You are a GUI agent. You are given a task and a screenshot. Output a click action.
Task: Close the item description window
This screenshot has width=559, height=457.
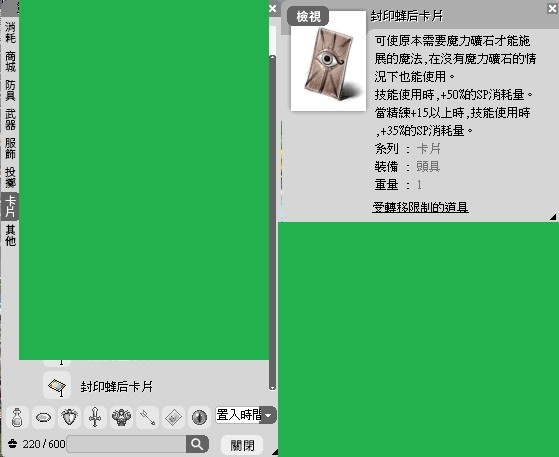(x=552, y=9)
